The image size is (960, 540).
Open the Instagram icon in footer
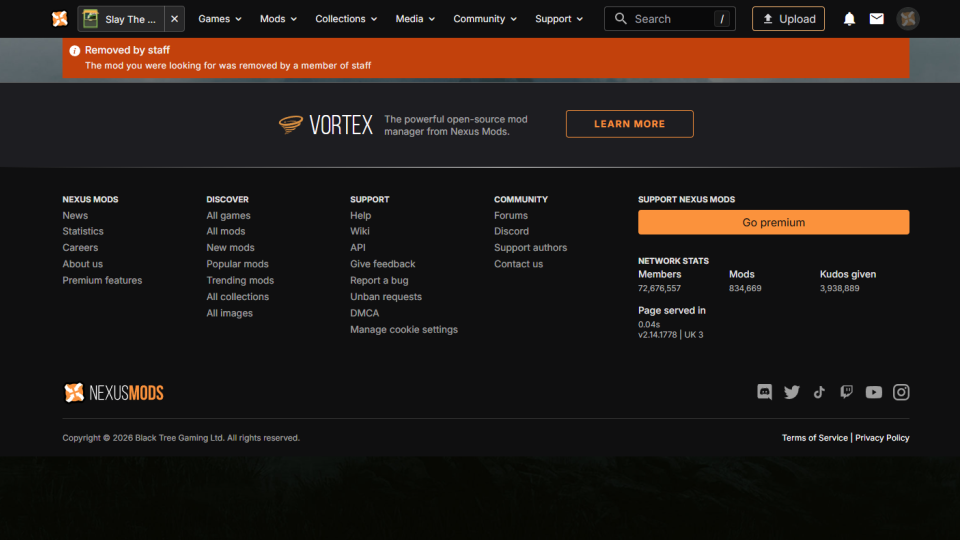(901, 392)
